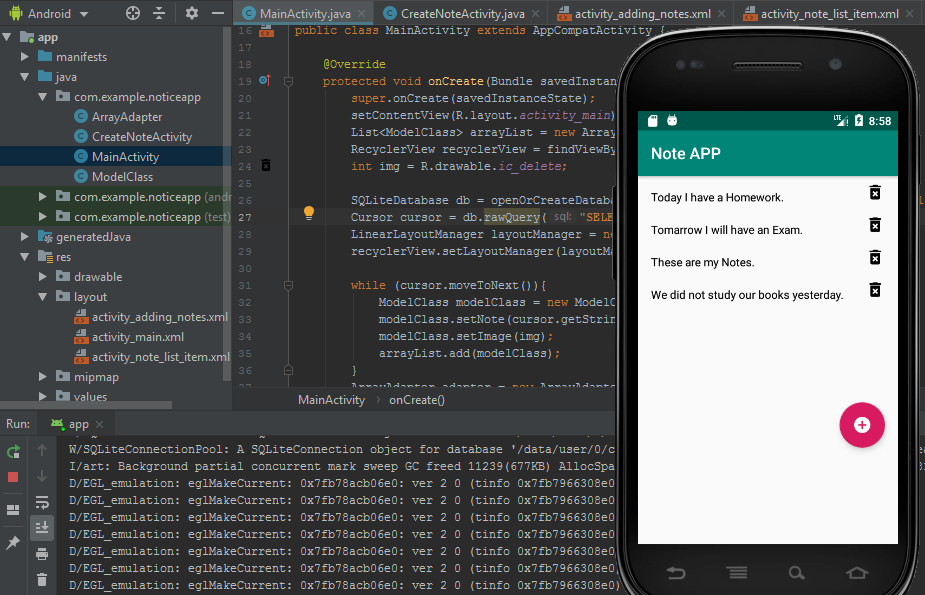
Task: Click the print console icon
Action: [x=42, y=554]
